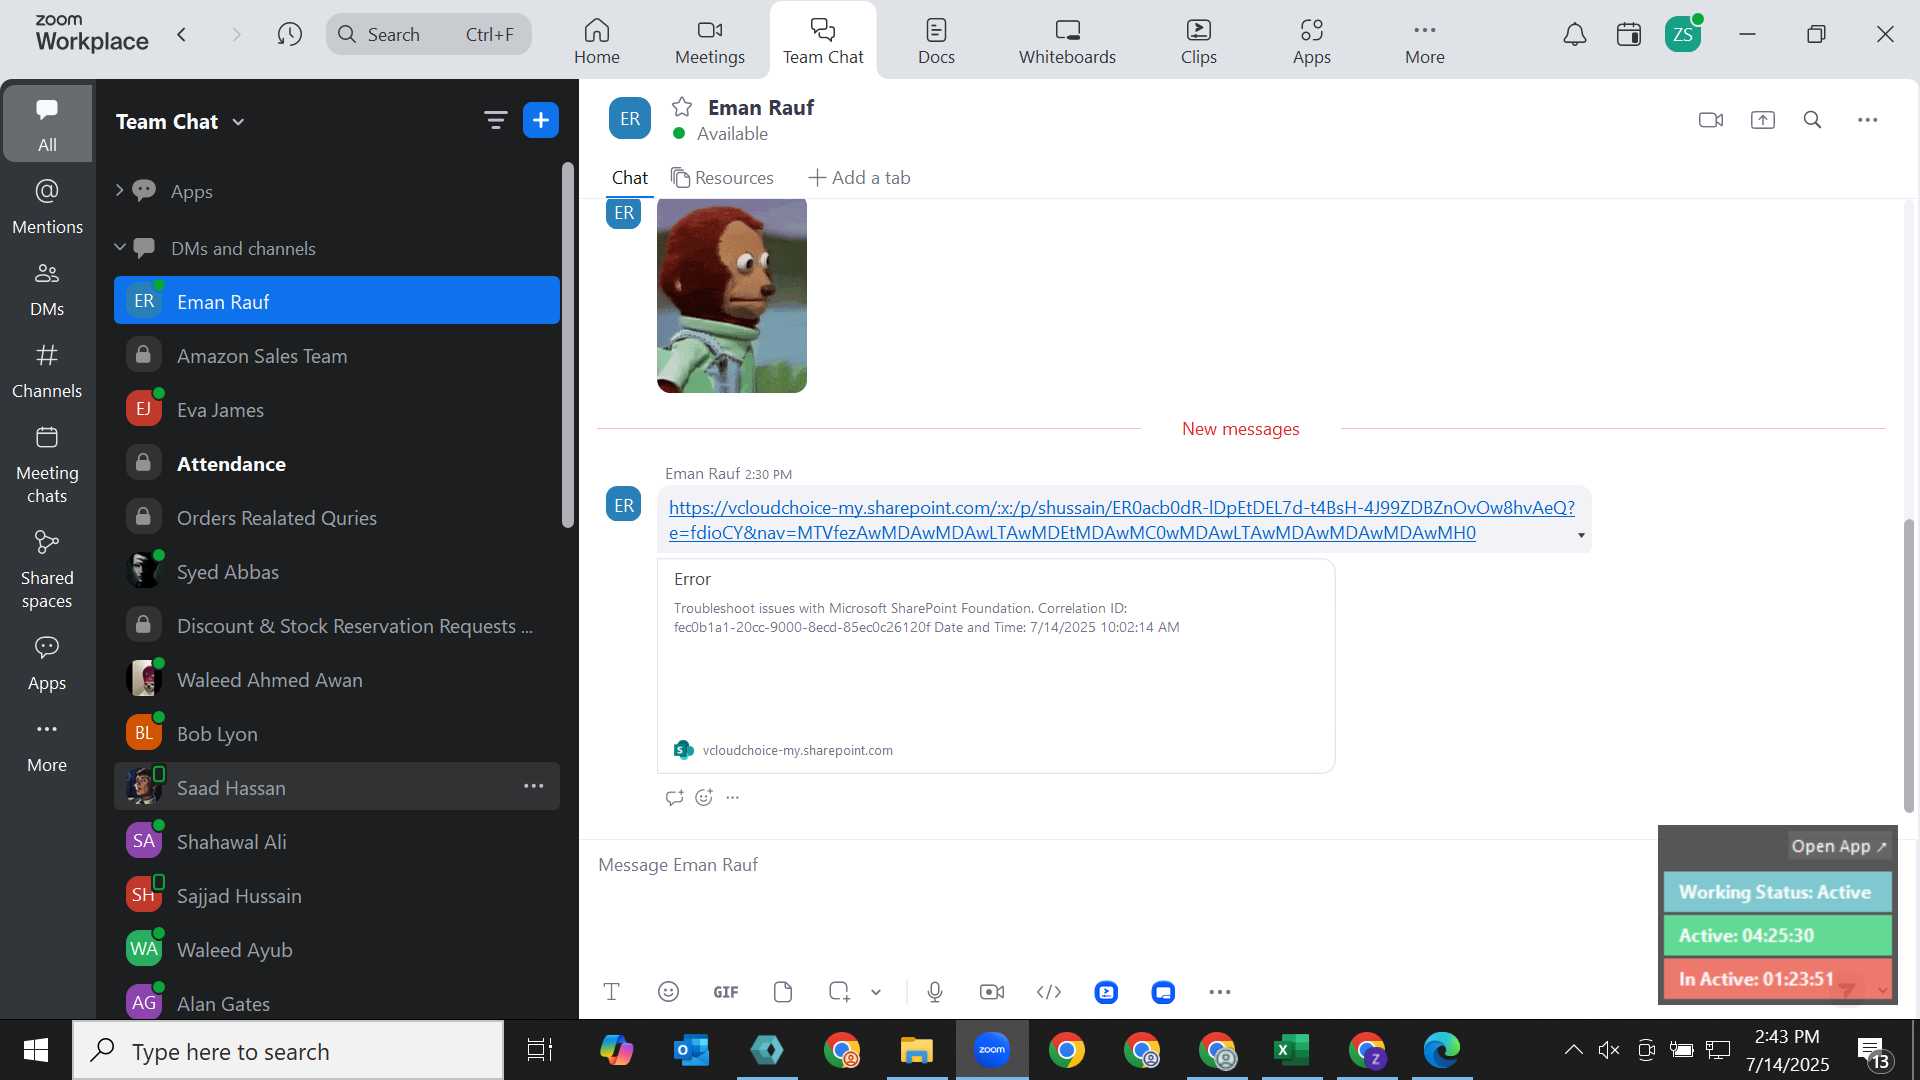
Task: Open Orders Realated Quries channel
Action: coord(336,517)
